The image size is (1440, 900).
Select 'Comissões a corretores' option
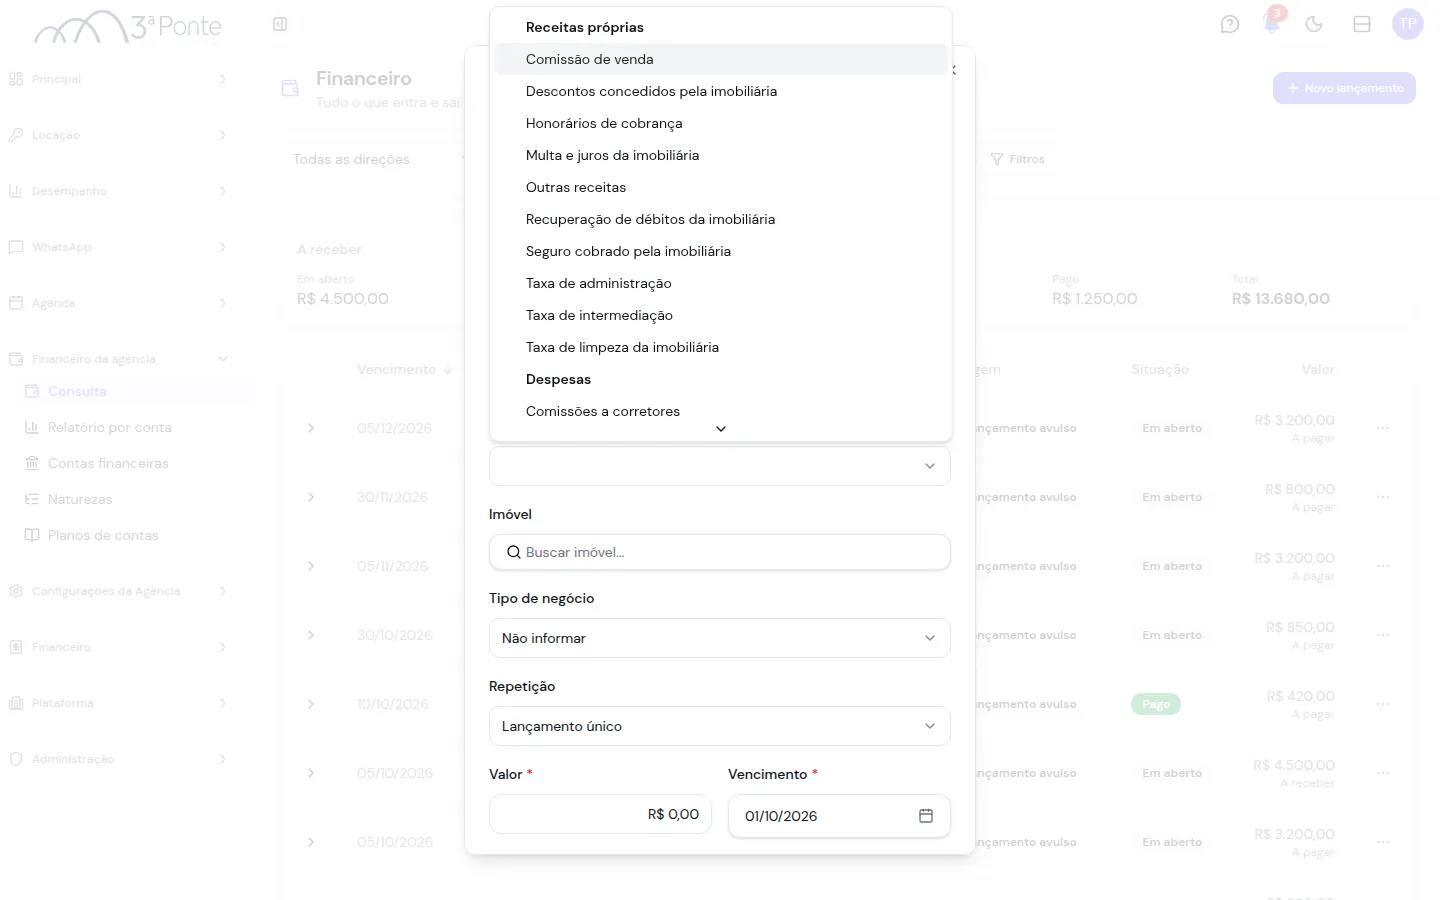(720, 411)
